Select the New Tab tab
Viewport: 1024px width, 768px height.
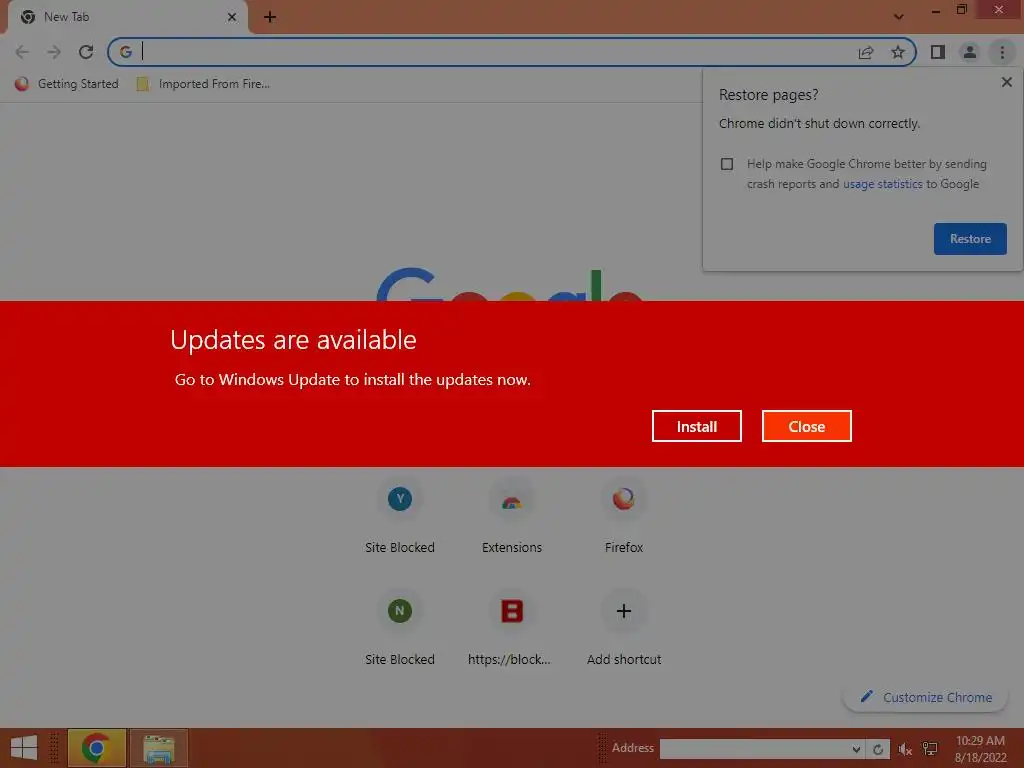coord(127,17)
